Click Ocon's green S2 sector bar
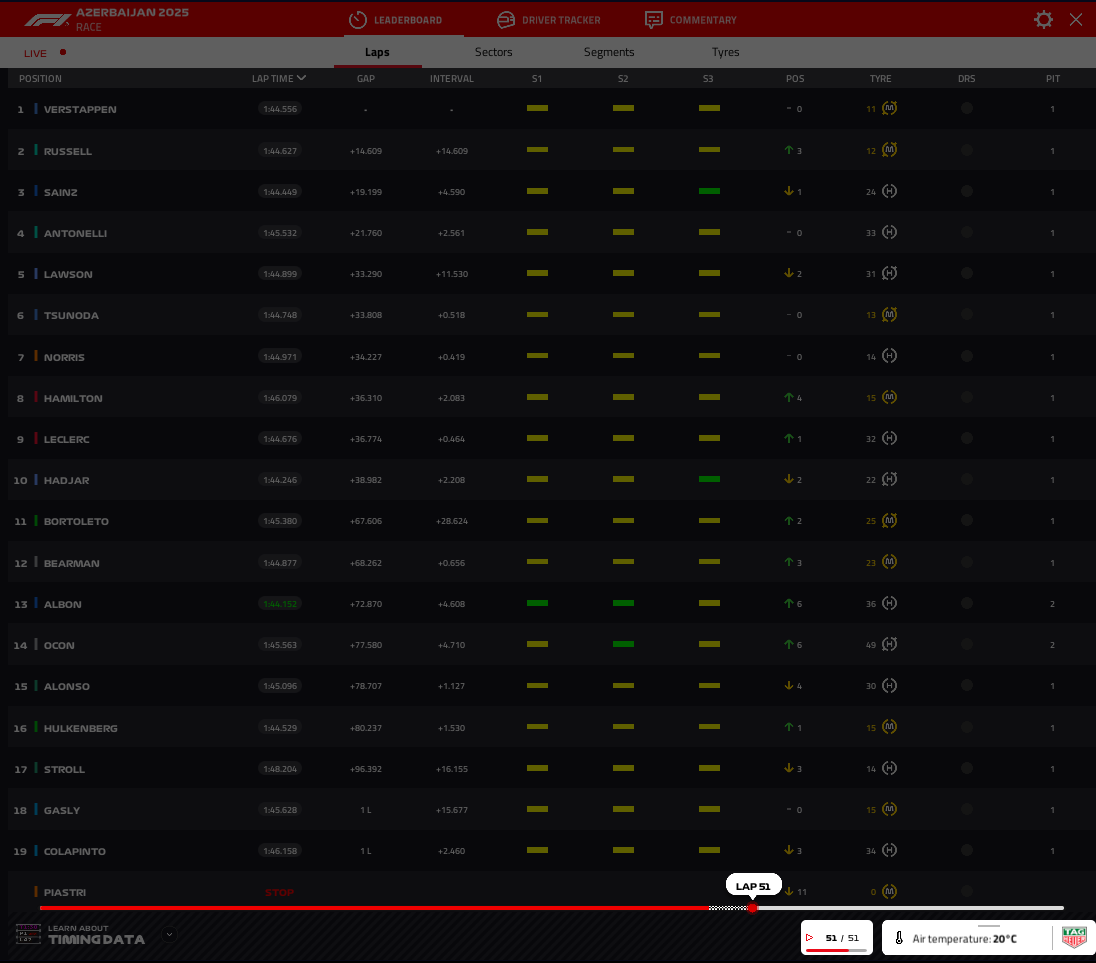This screenshot has width=1096, height=963. (x=623, y=644)
